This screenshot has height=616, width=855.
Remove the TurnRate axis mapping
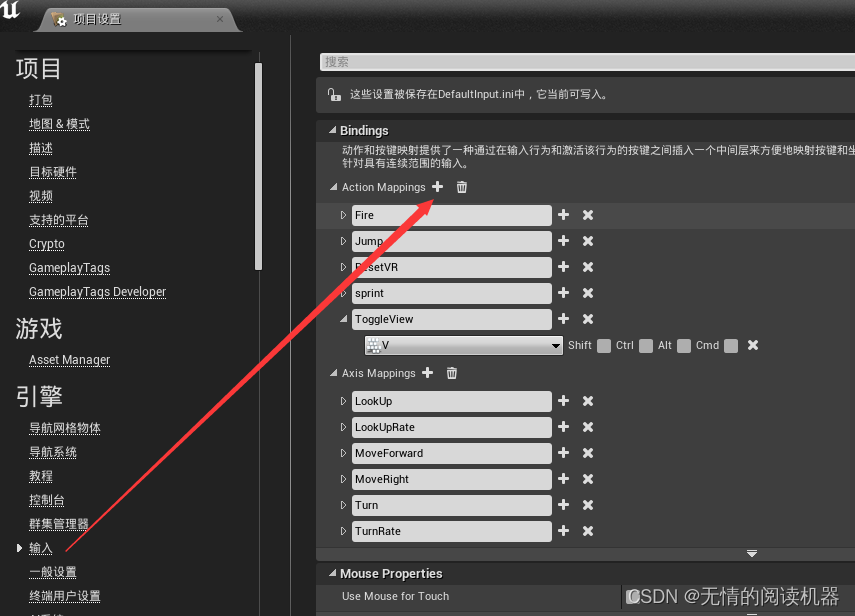tap(587, 530)
